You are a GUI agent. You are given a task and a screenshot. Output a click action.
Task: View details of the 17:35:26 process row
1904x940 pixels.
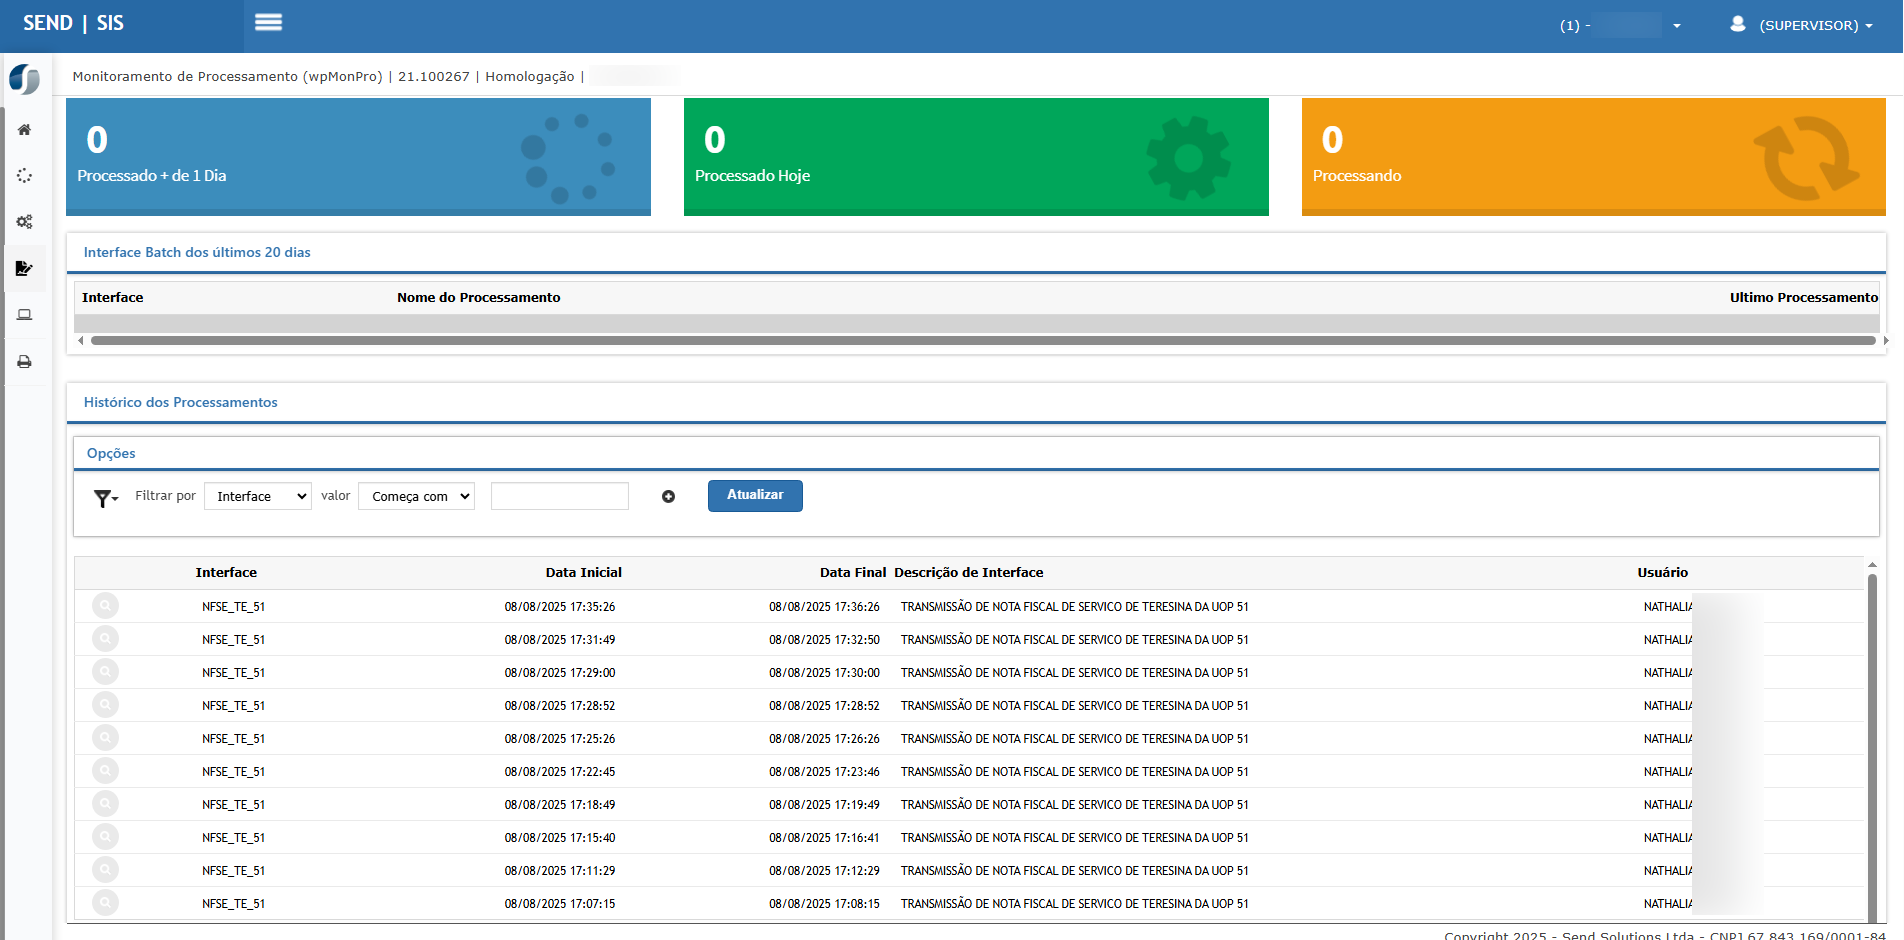pyautogui.click(x=105, y=606)
